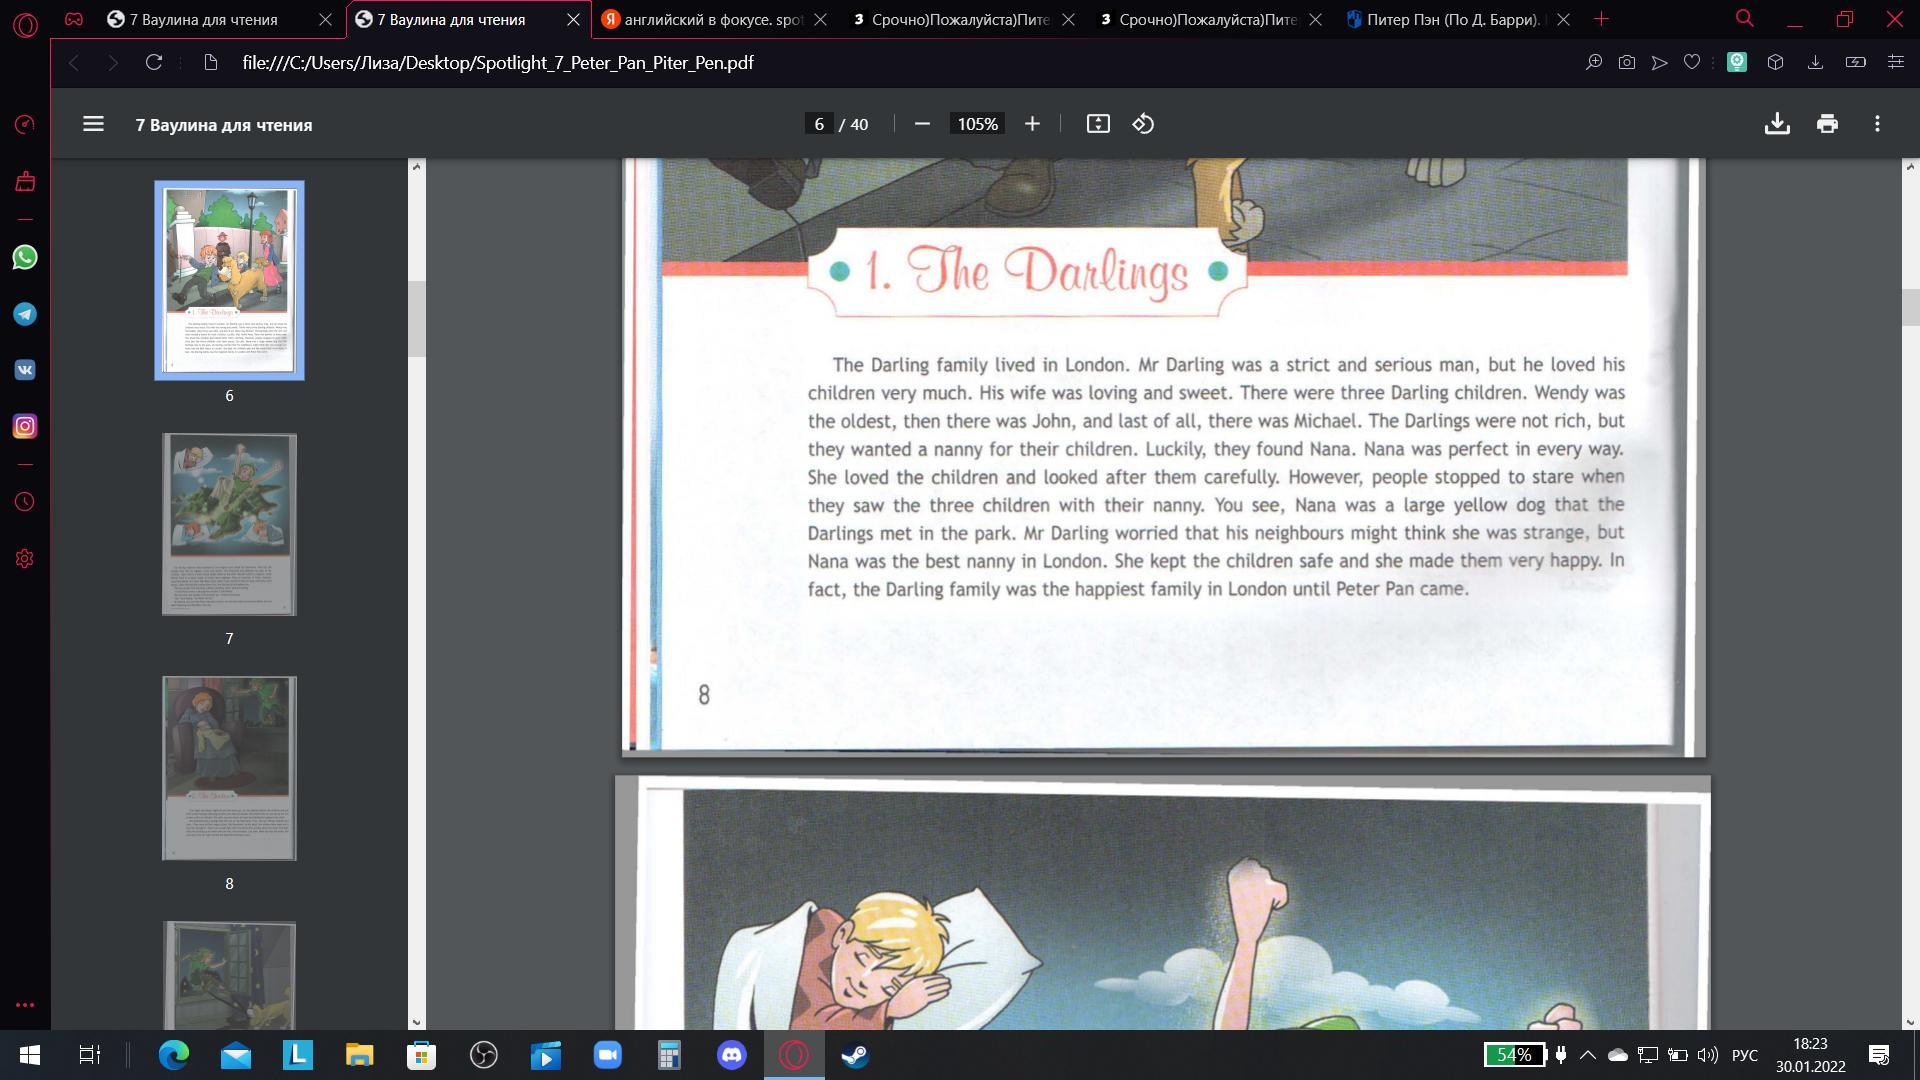
Task: Click thumbnail panel scroll down arrow
Action: 417,1022
